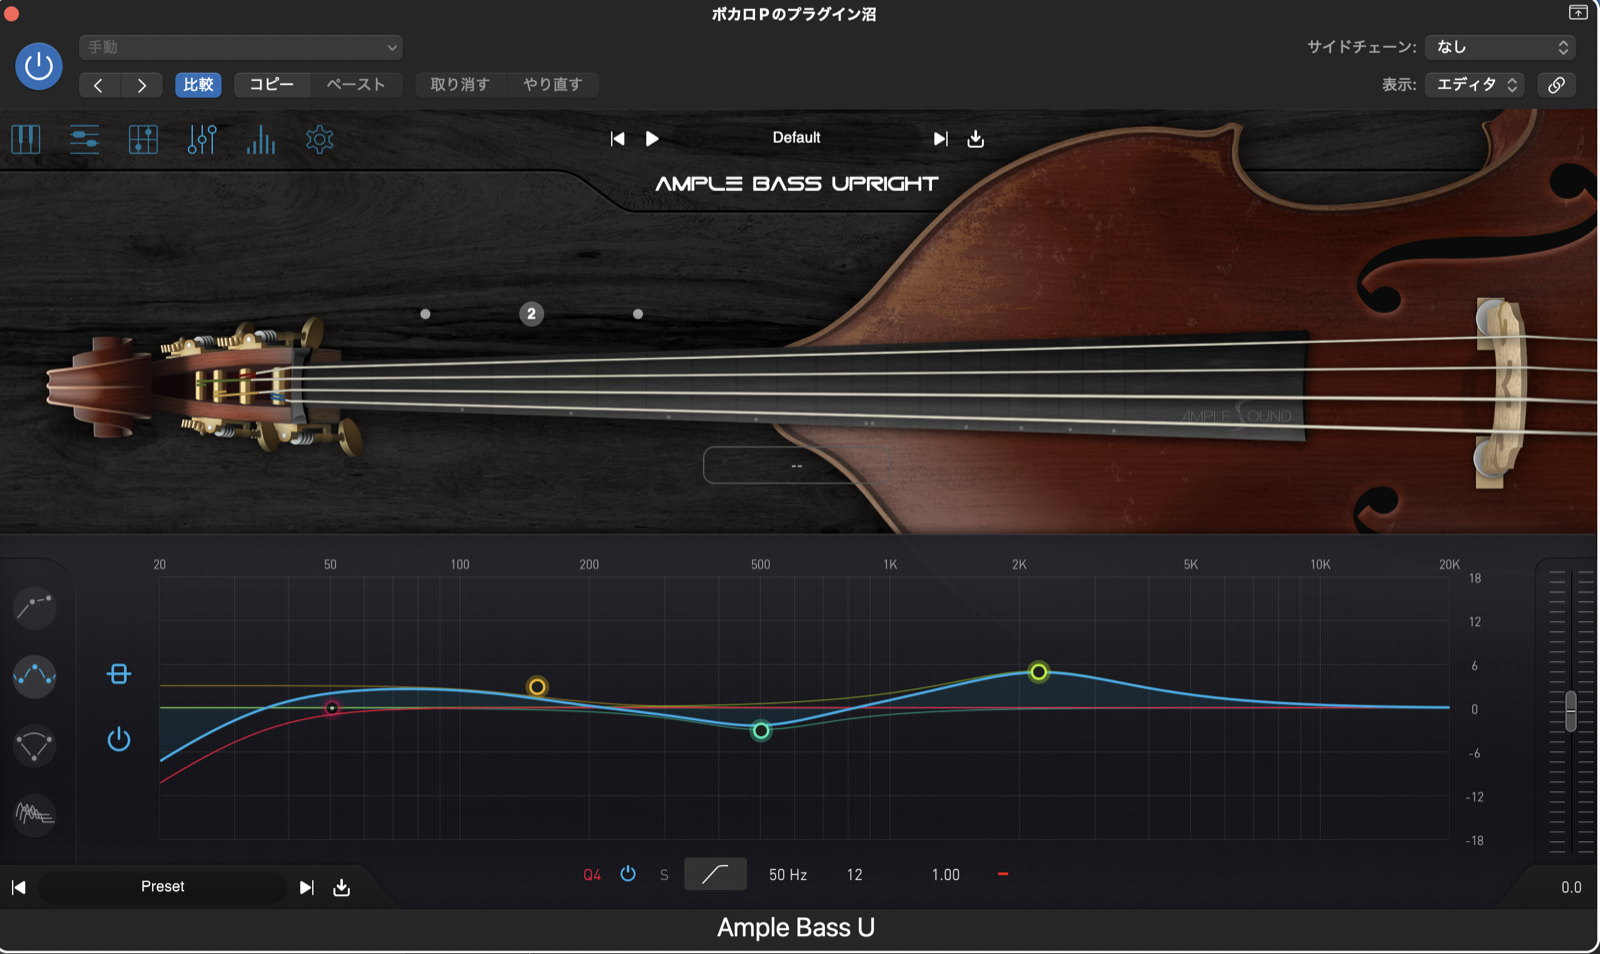The image size is (1600, 954).
Task: Toggle the EQ module power button
Action: tap(119, 739)
